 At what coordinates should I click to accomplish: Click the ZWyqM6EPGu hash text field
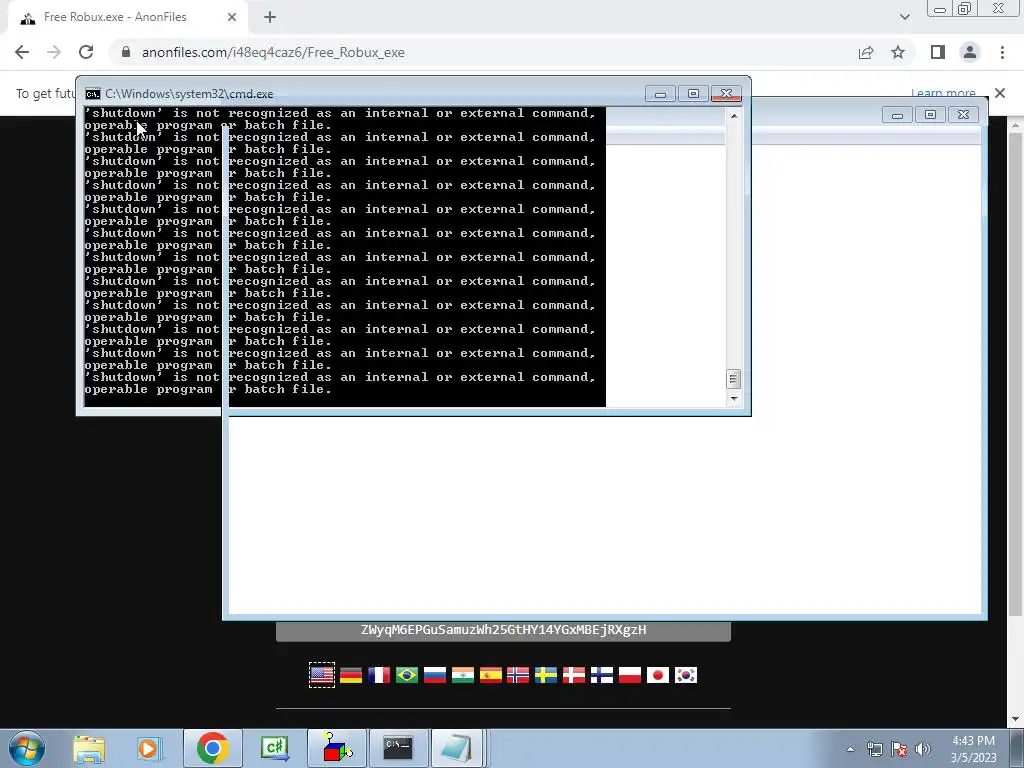coord(503,630)
